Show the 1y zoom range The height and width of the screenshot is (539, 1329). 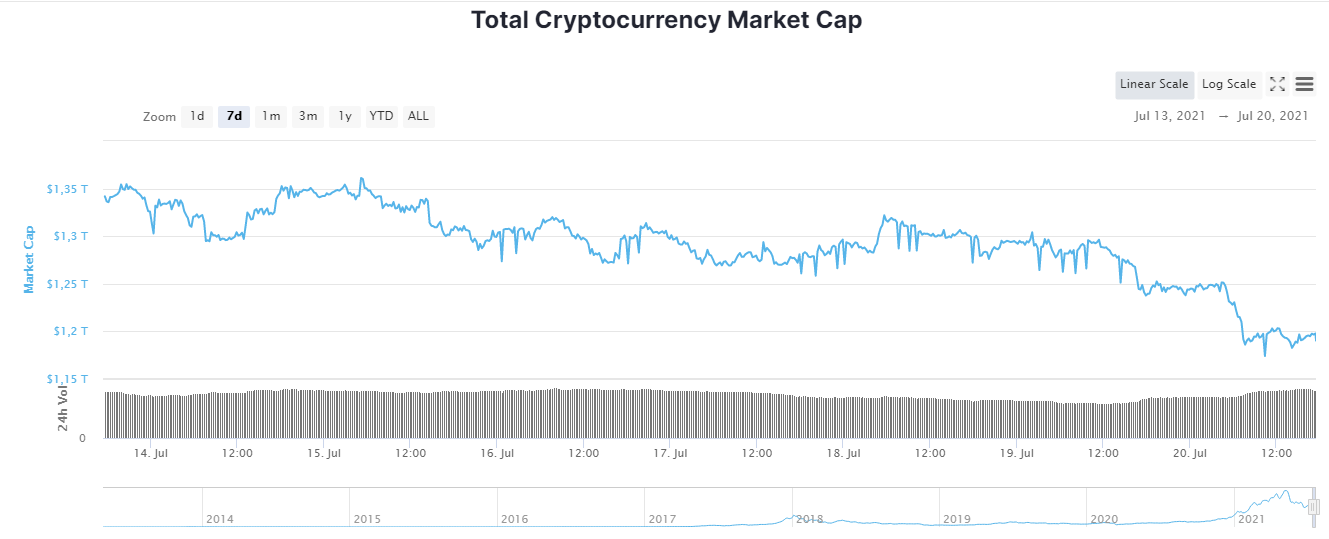tap(345, 116)
